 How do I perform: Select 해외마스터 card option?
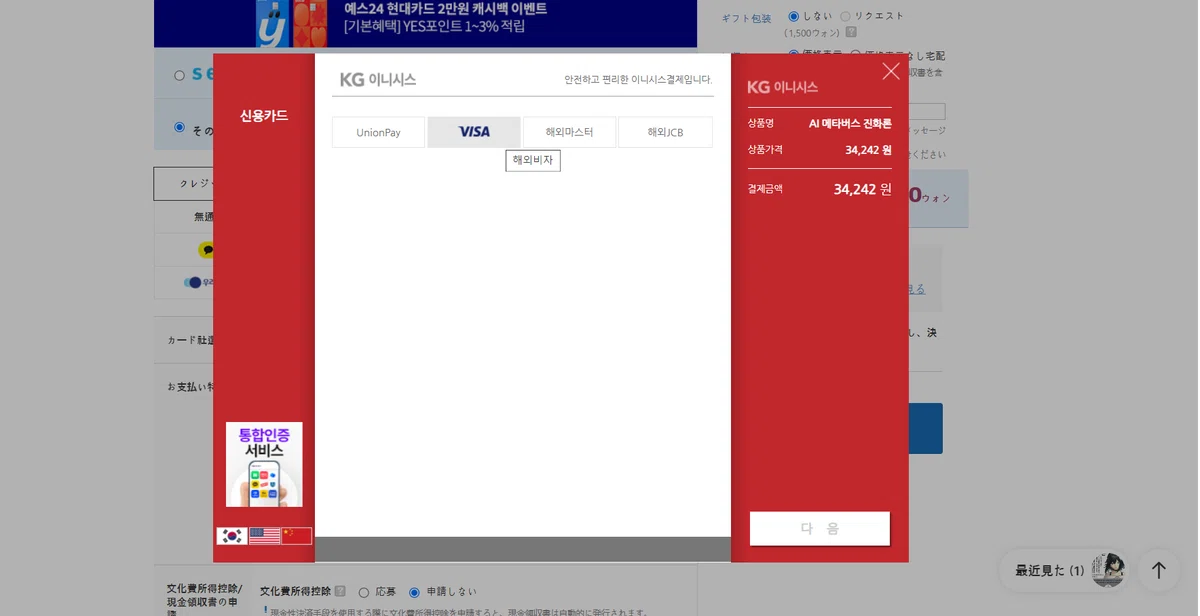click(569, 132)
